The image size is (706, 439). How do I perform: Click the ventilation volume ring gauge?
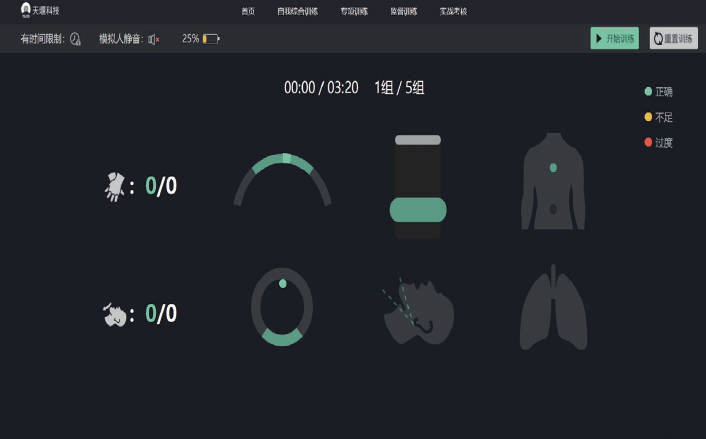pos(282,307)
